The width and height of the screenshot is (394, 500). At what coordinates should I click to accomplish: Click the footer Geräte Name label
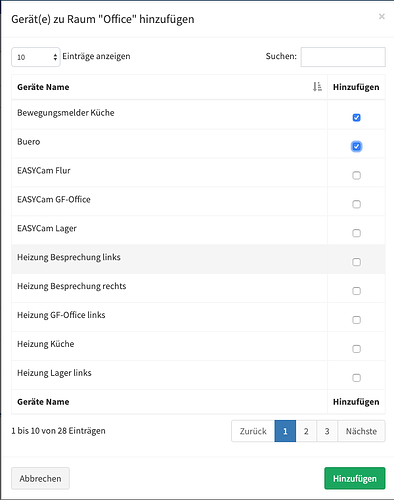(x=43, y=402)
